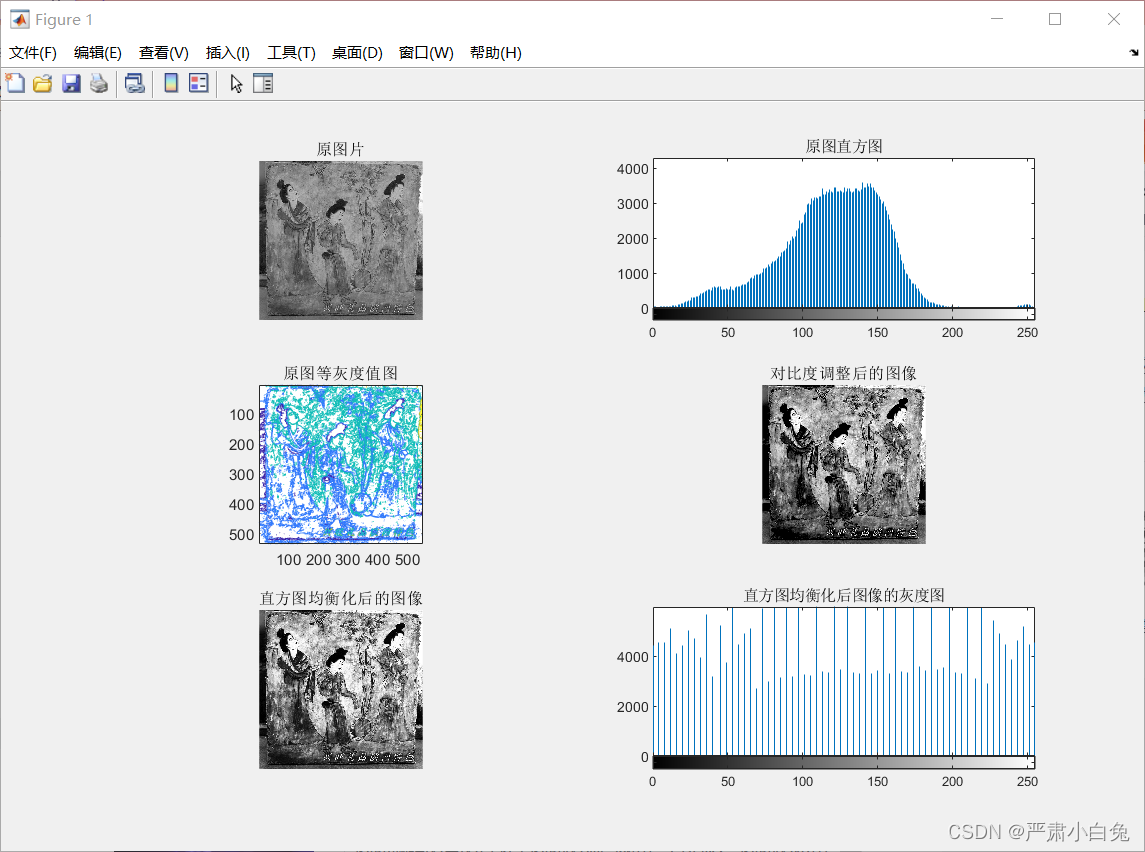
Task: Click y-axis label 500 on contour plot
Action: pyautogui.click(x=242, y=534)
